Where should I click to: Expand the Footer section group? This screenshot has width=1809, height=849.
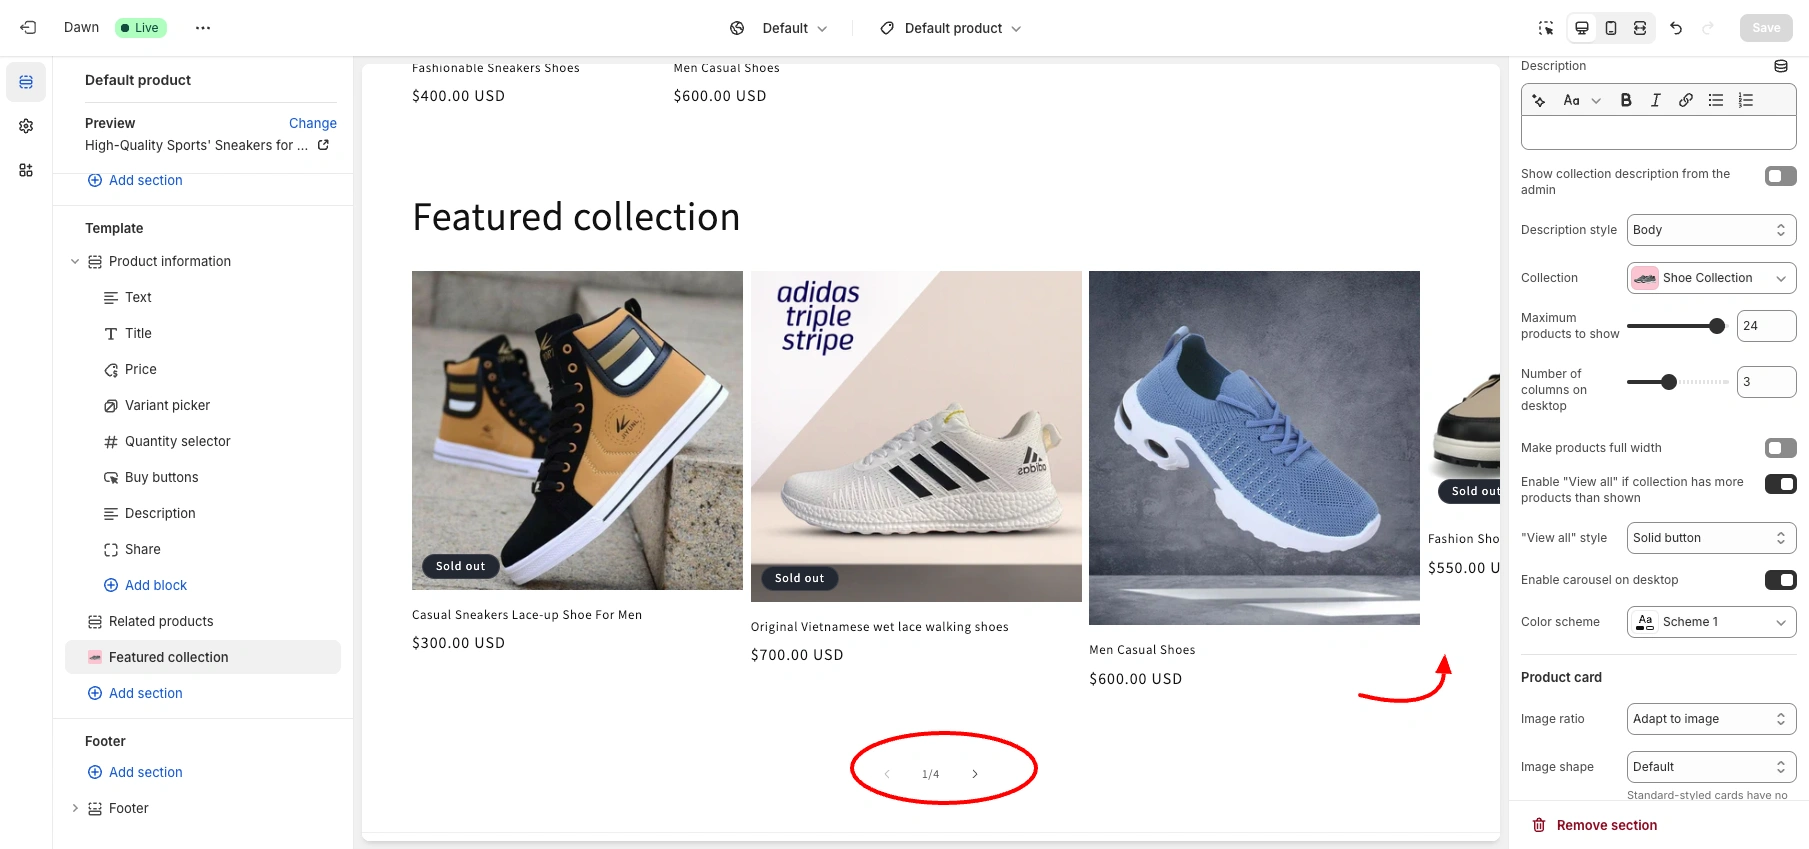(x=74, y=808)
